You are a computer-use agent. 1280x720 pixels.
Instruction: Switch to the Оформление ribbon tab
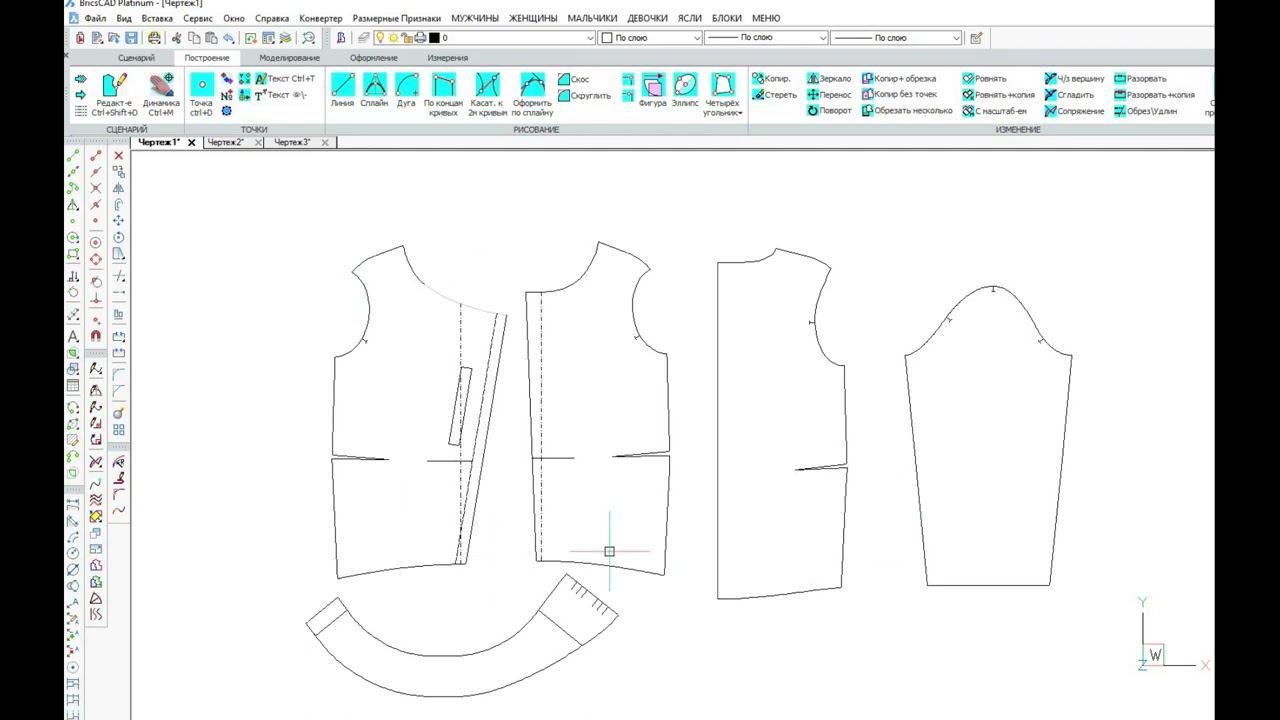373,58
